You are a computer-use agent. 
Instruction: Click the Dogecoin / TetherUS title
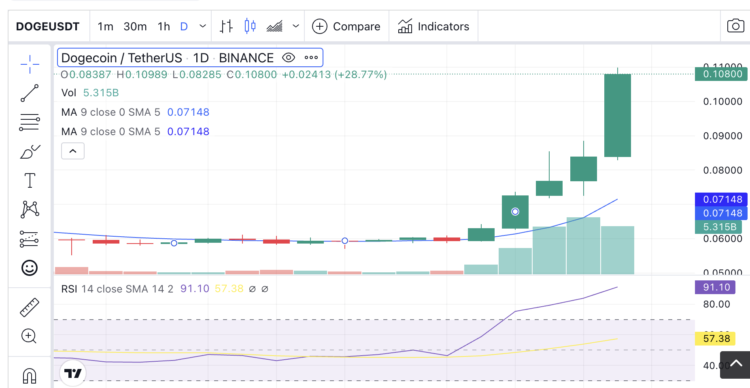tap(121, 58)
